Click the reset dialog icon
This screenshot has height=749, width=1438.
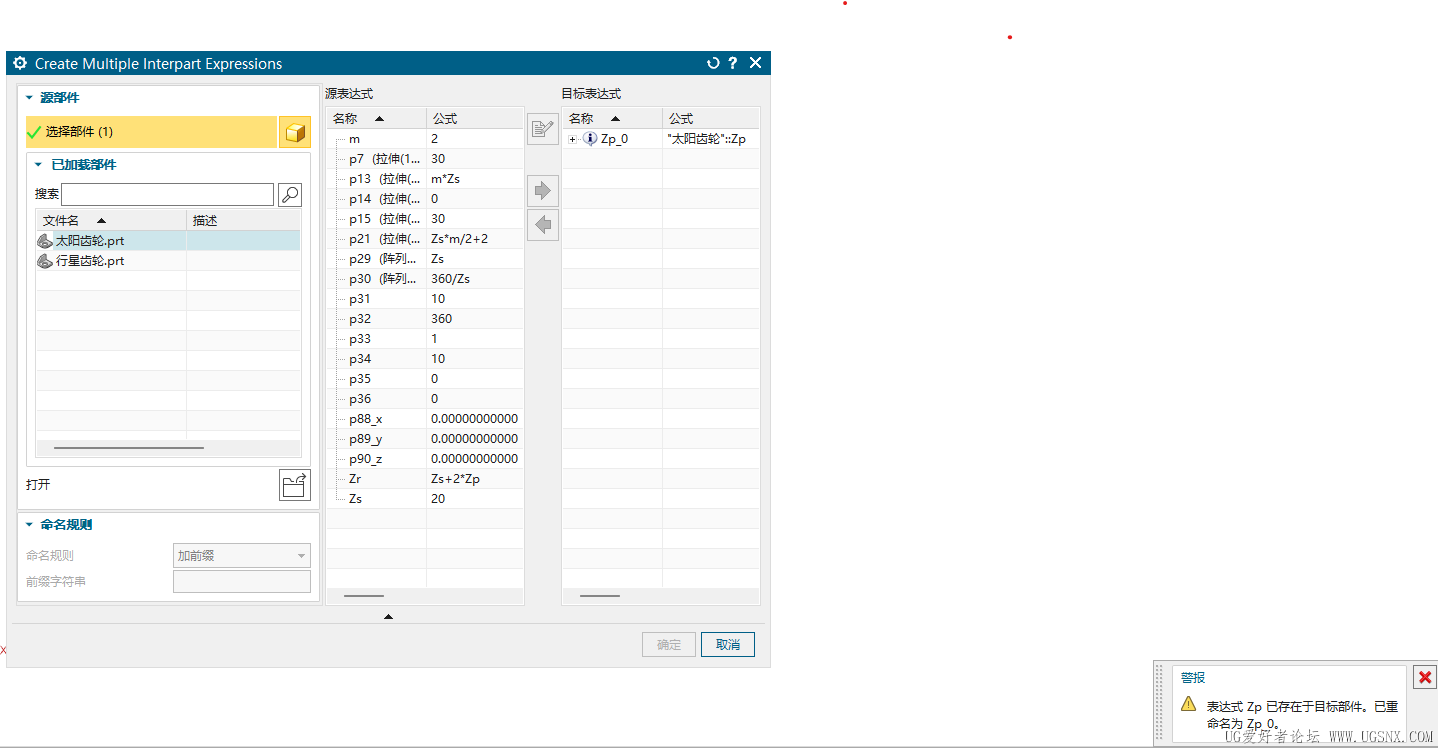(712, 62)
